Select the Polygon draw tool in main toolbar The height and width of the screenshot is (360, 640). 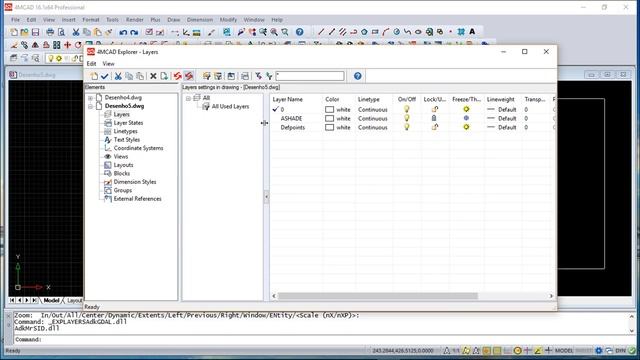coord(364,32)
